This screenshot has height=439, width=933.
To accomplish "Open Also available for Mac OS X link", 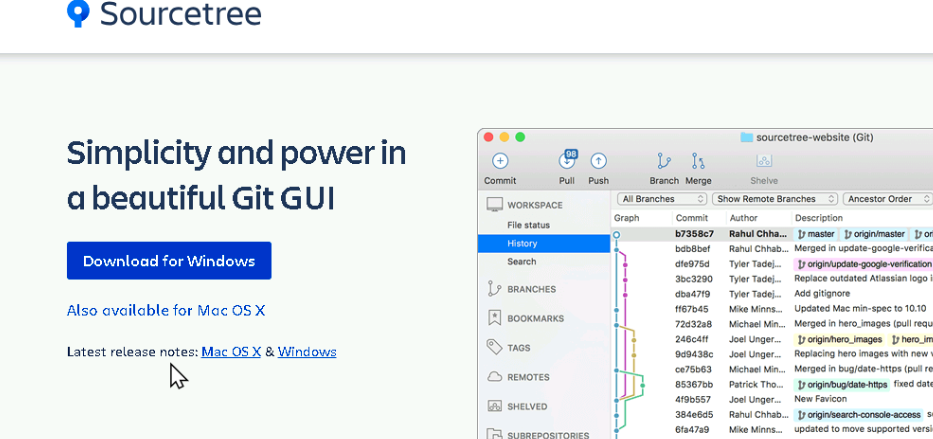I will pyautogui.click(x=166, y=311).
